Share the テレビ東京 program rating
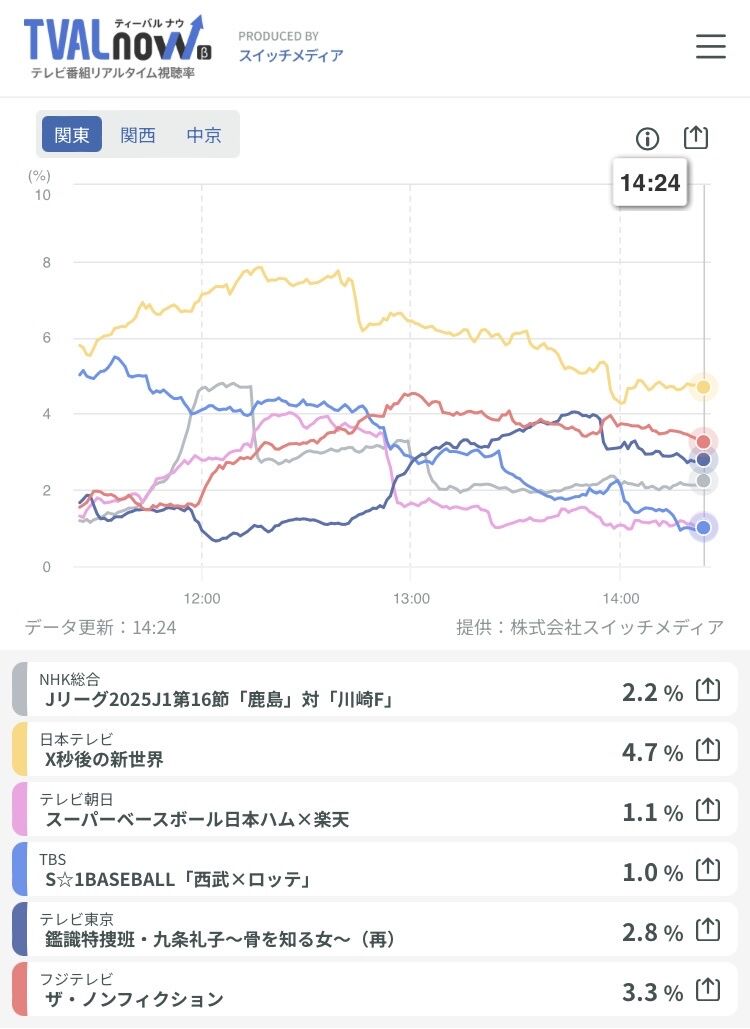The width and height of the screenshot is (750, 1029). coord(707,931)
